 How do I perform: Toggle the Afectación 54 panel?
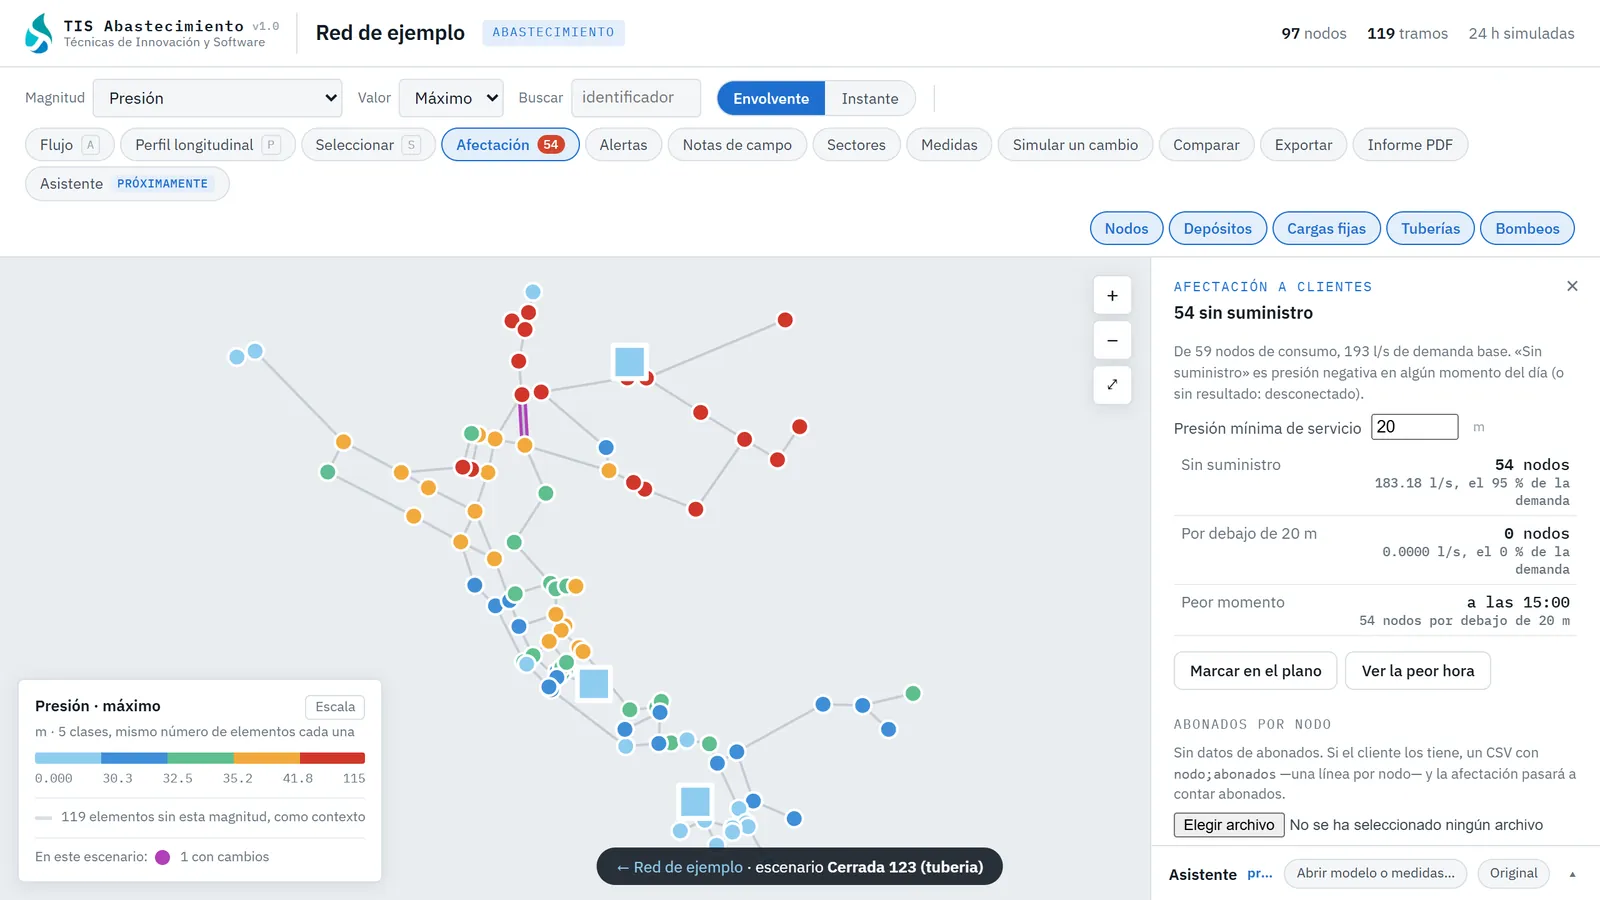coord(510,145)
